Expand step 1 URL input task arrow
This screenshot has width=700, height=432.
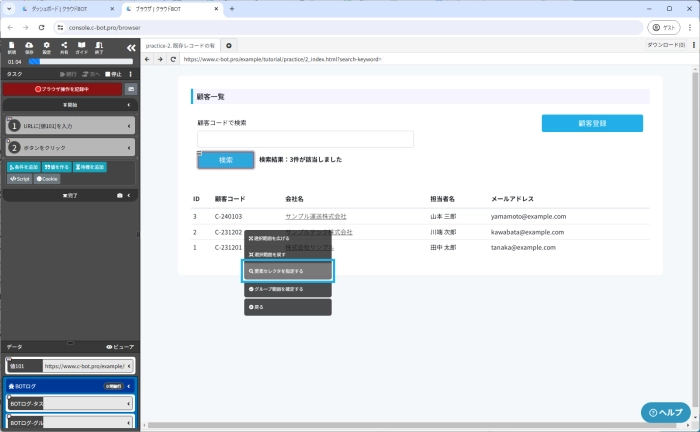click(x=129, y=126)
